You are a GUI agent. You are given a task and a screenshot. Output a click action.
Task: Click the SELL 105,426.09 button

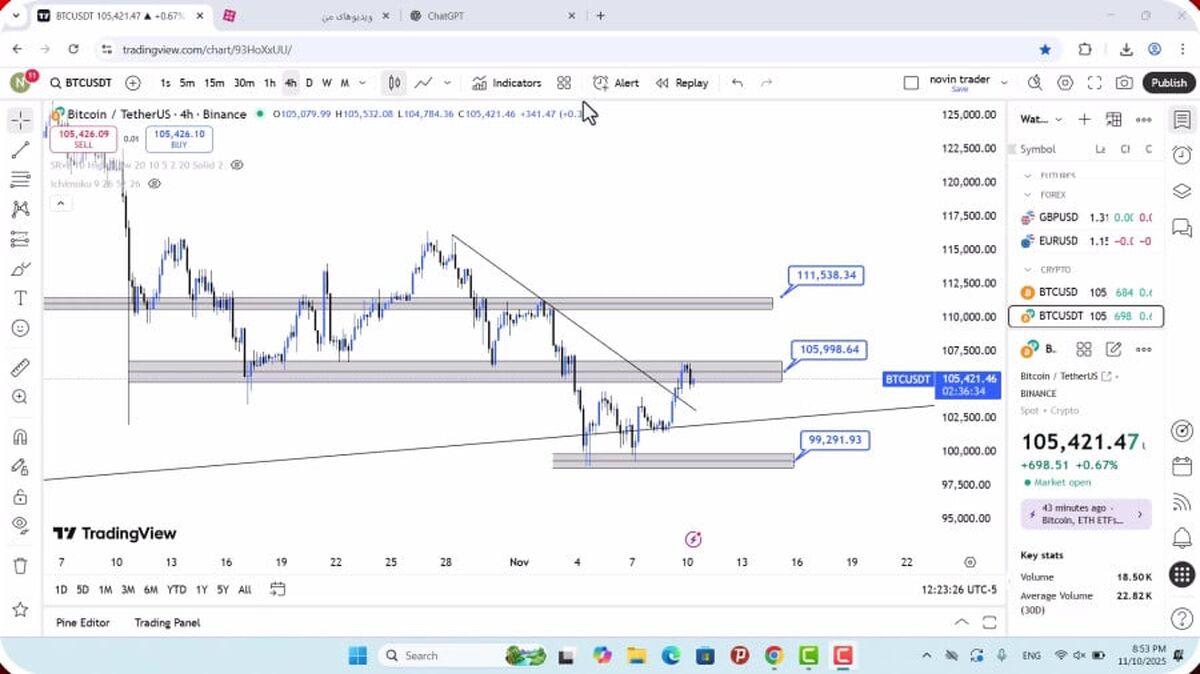(x=83, y=139)
